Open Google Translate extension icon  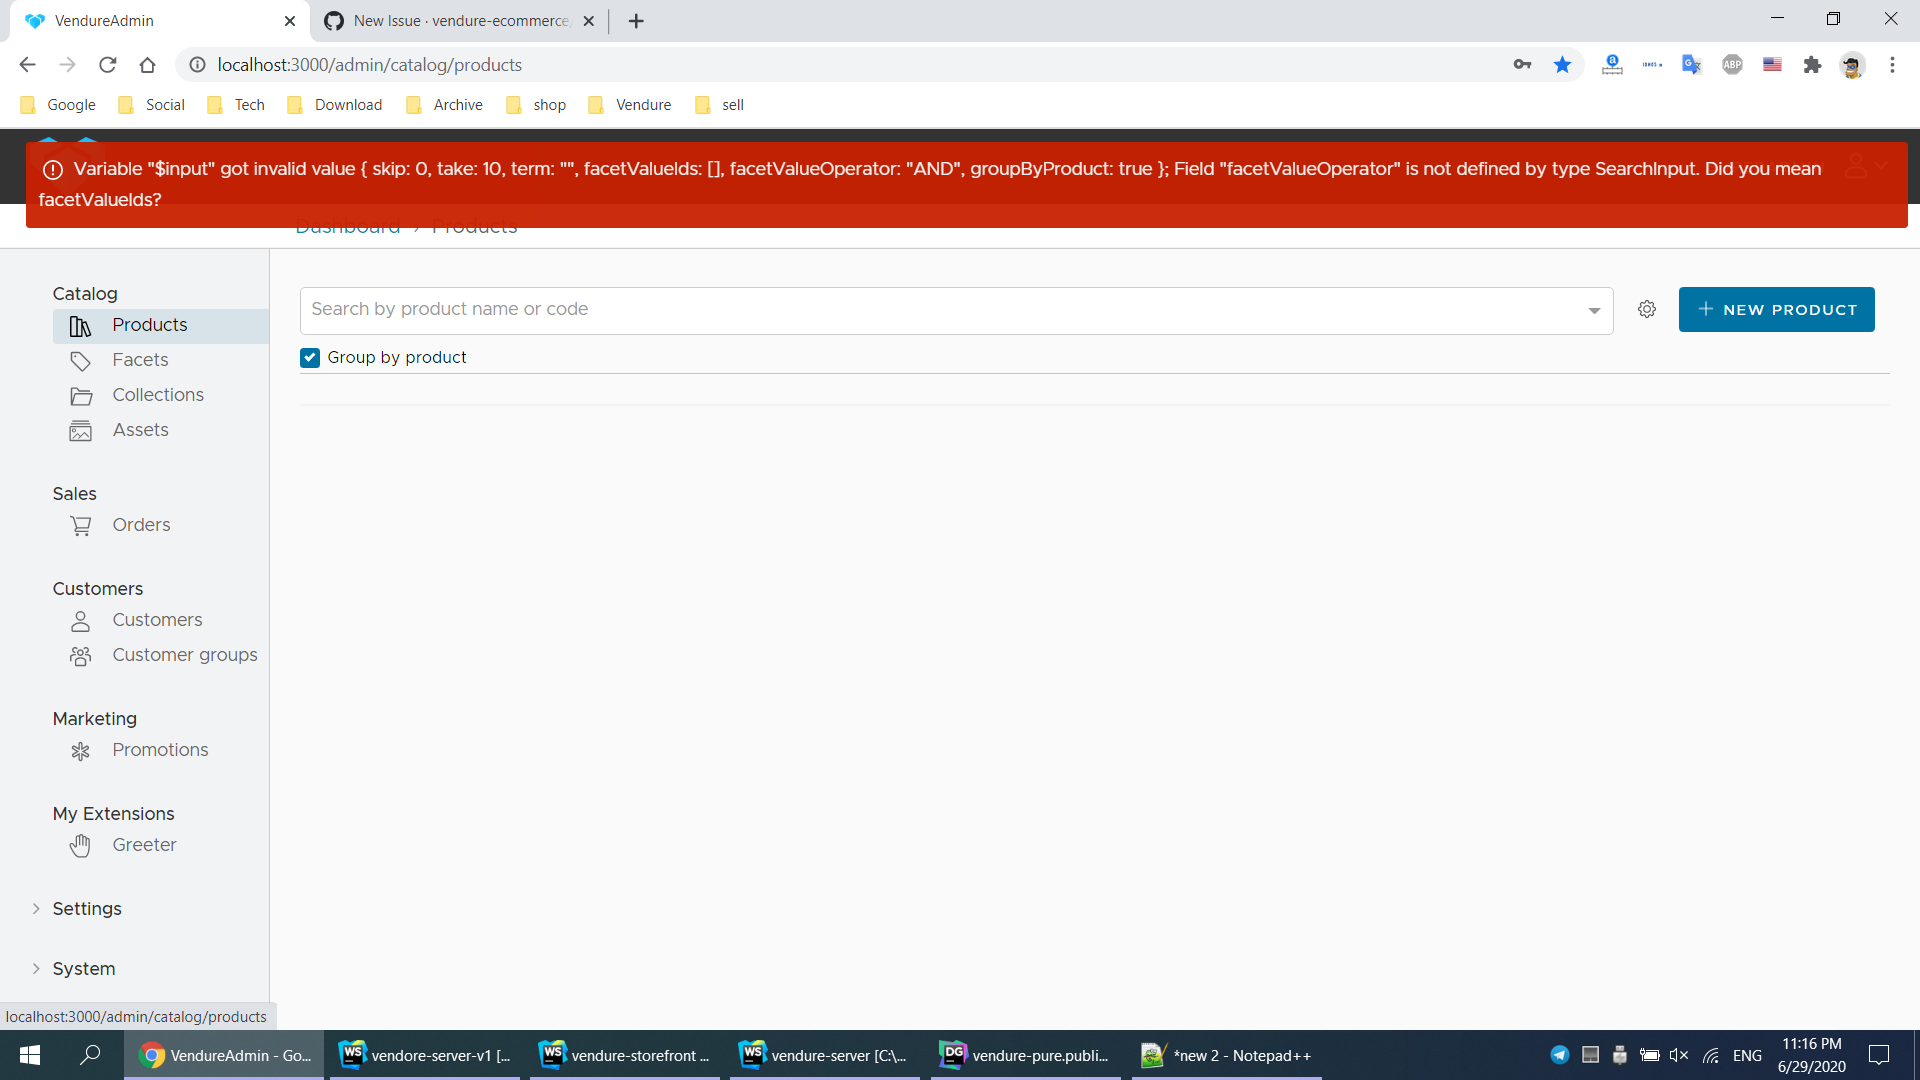point(1692,65)
